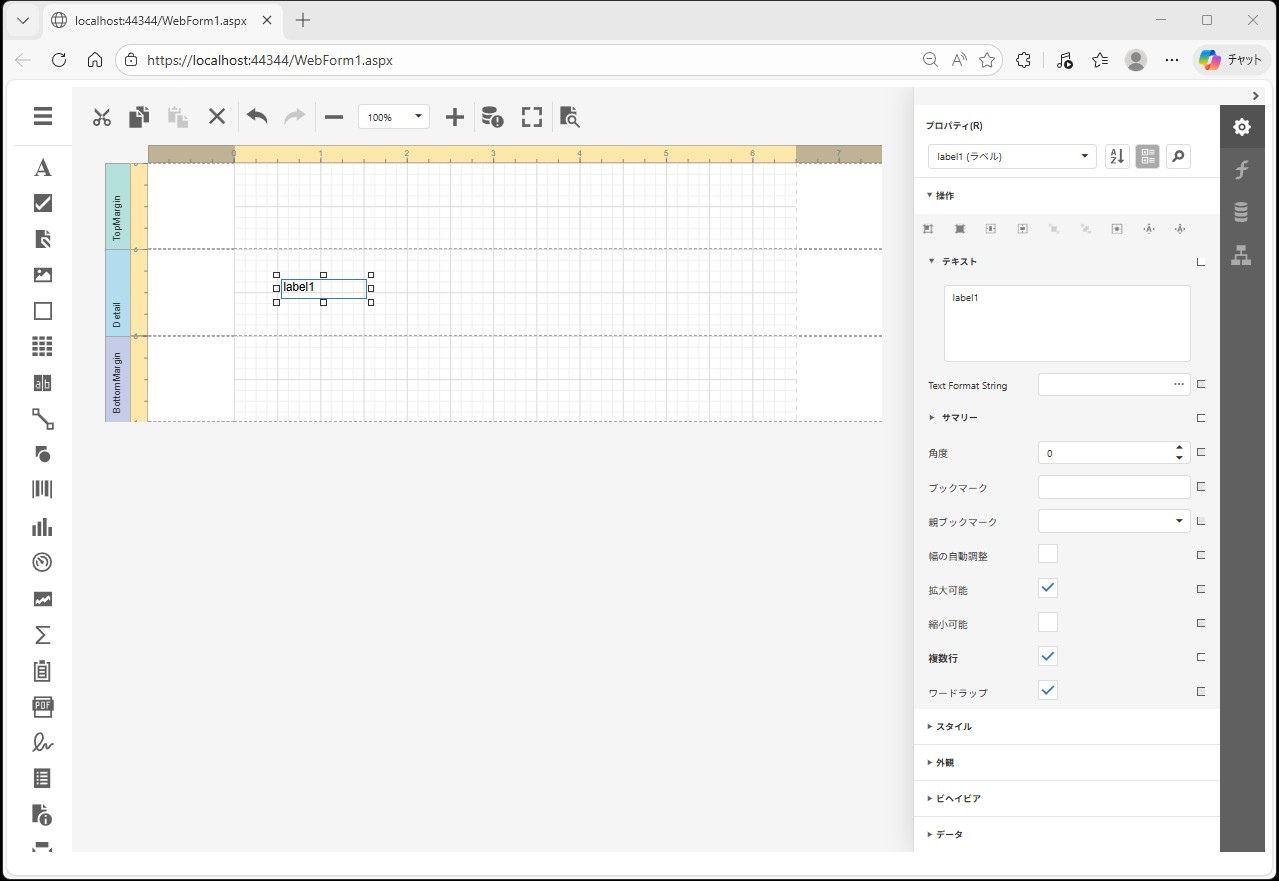Uncheck the 拡大可能 checkbox
Screen dimensions: 1279x881
(x=1048, y=588)
